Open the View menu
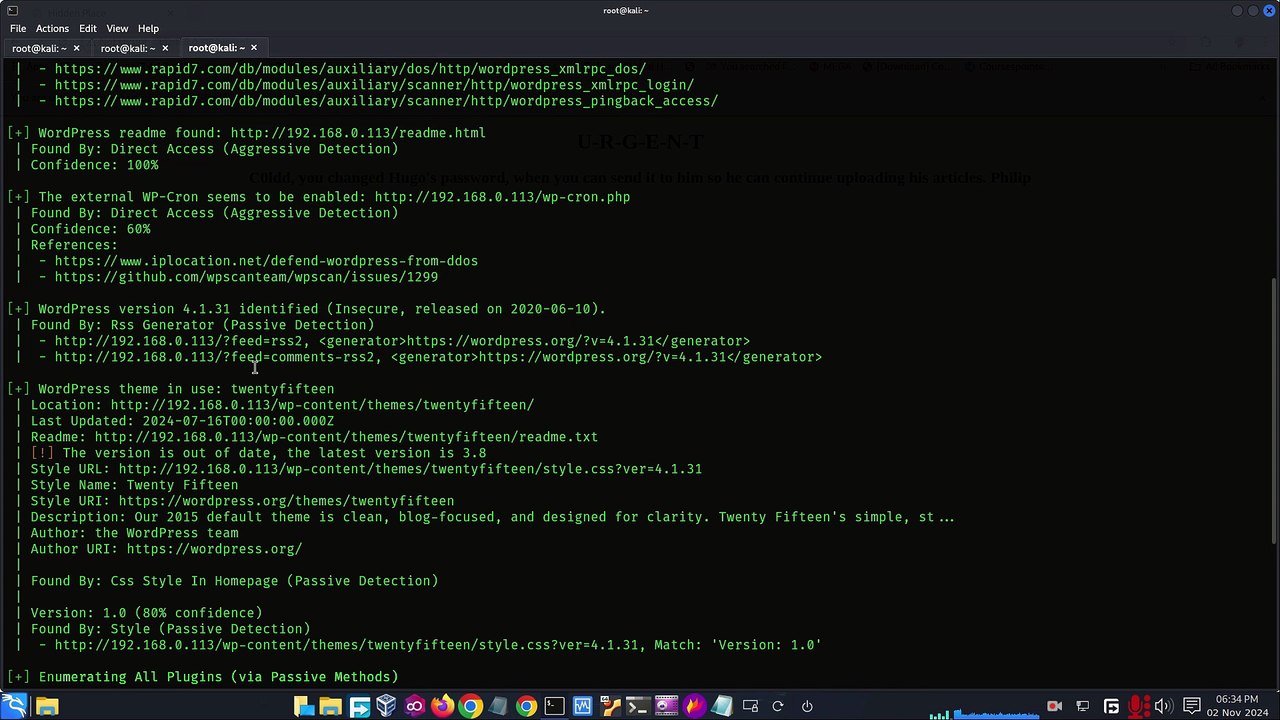 pyautogui.click(x=117, y=28)
